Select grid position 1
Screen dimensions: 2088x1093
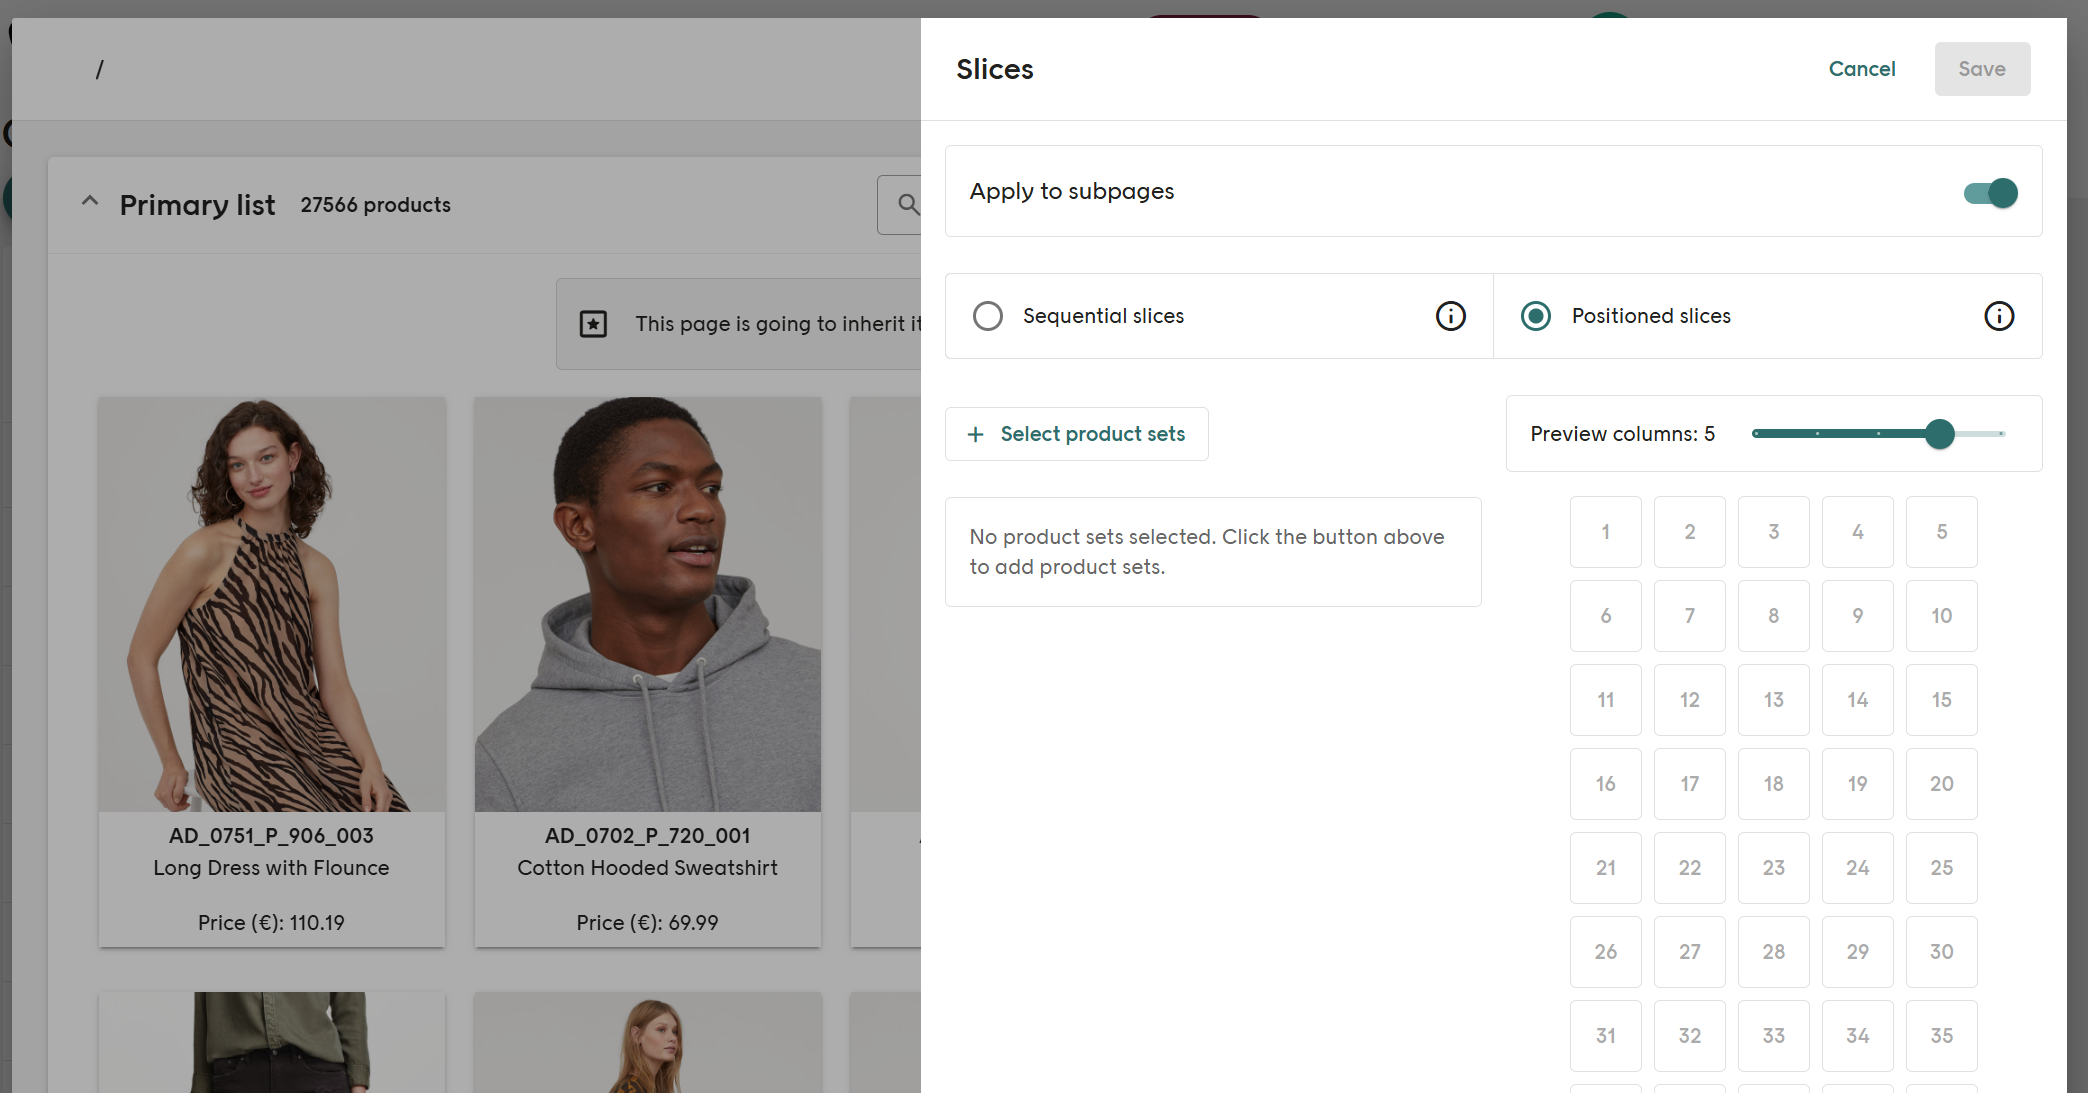(1605, 532)
